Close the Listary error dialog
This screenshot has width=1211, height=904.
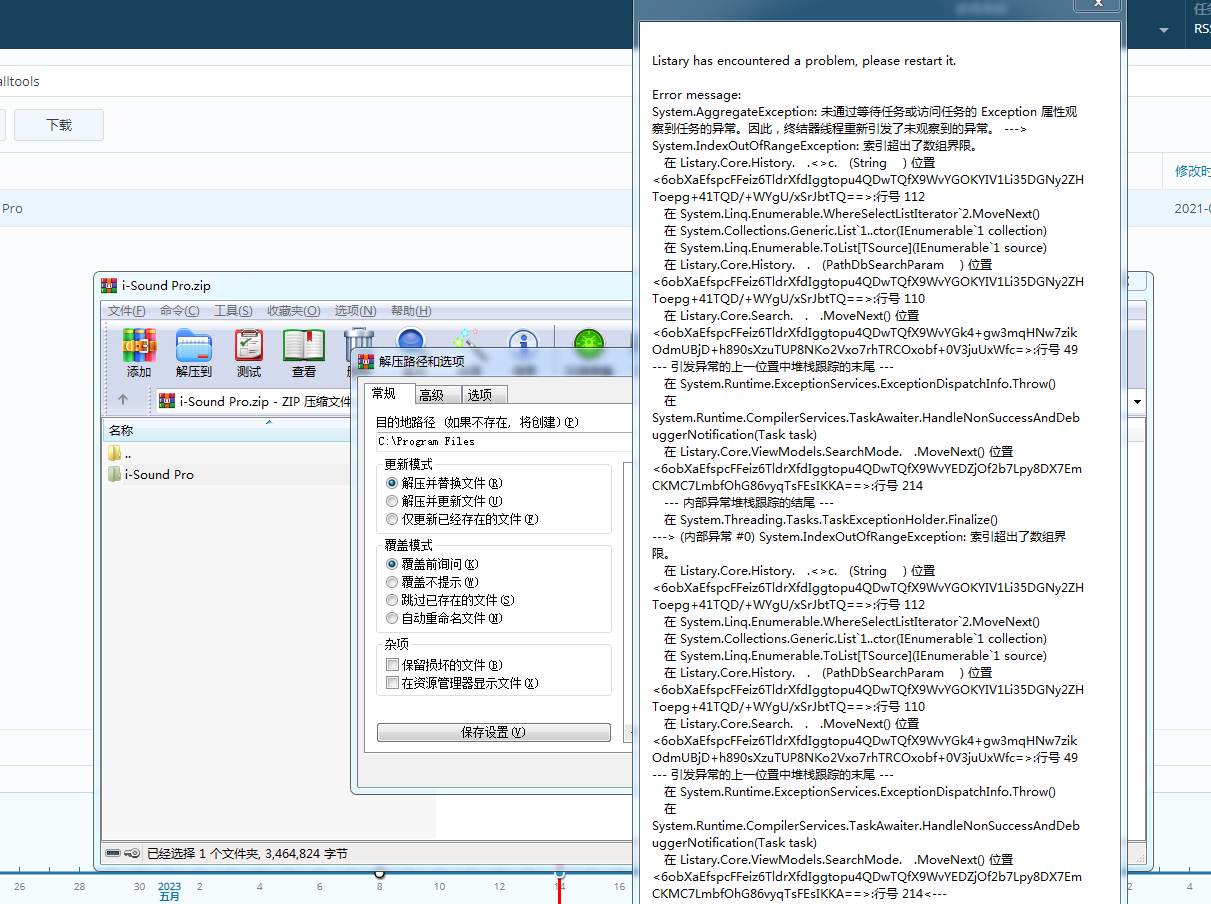[x=1098, y=4]
